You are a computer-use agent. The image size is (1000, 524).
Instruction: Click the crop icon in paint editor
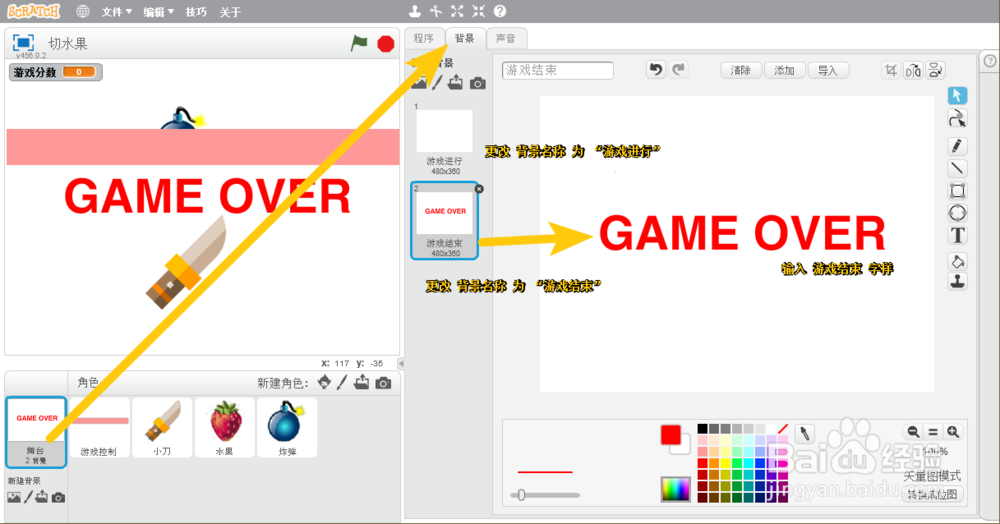point(891,70)
